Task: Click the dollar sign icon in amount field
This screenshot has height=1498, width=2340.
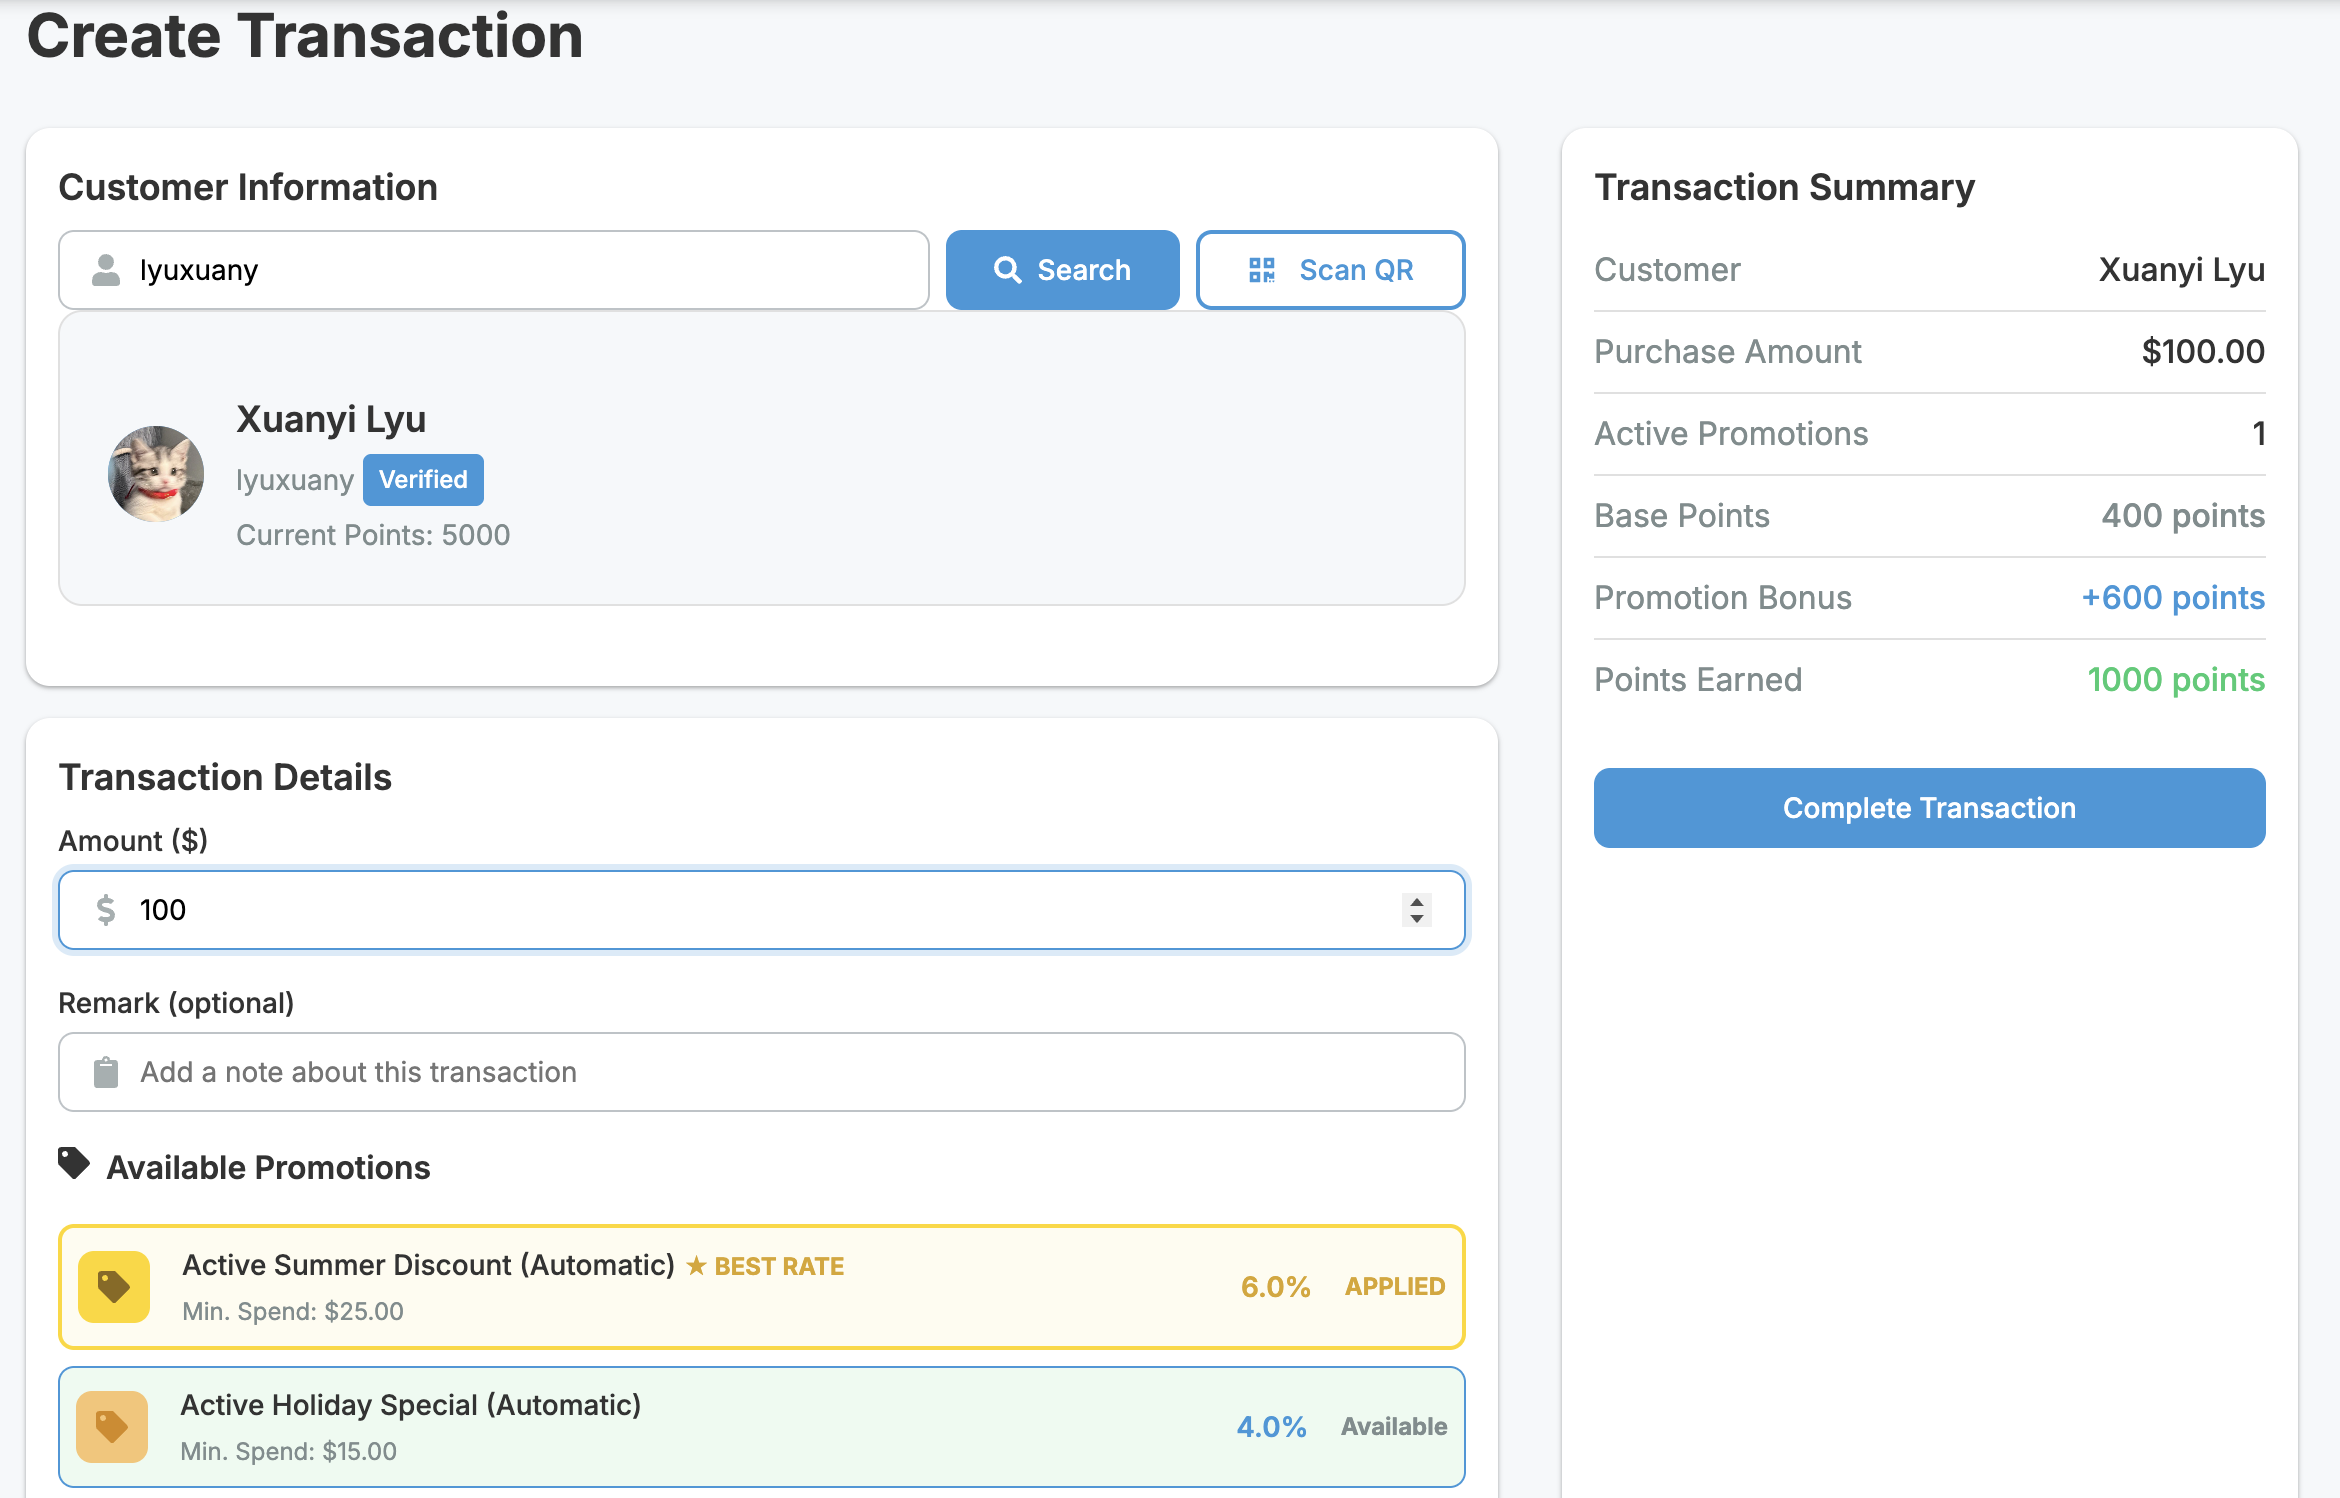Action: (x=106, y=910)
